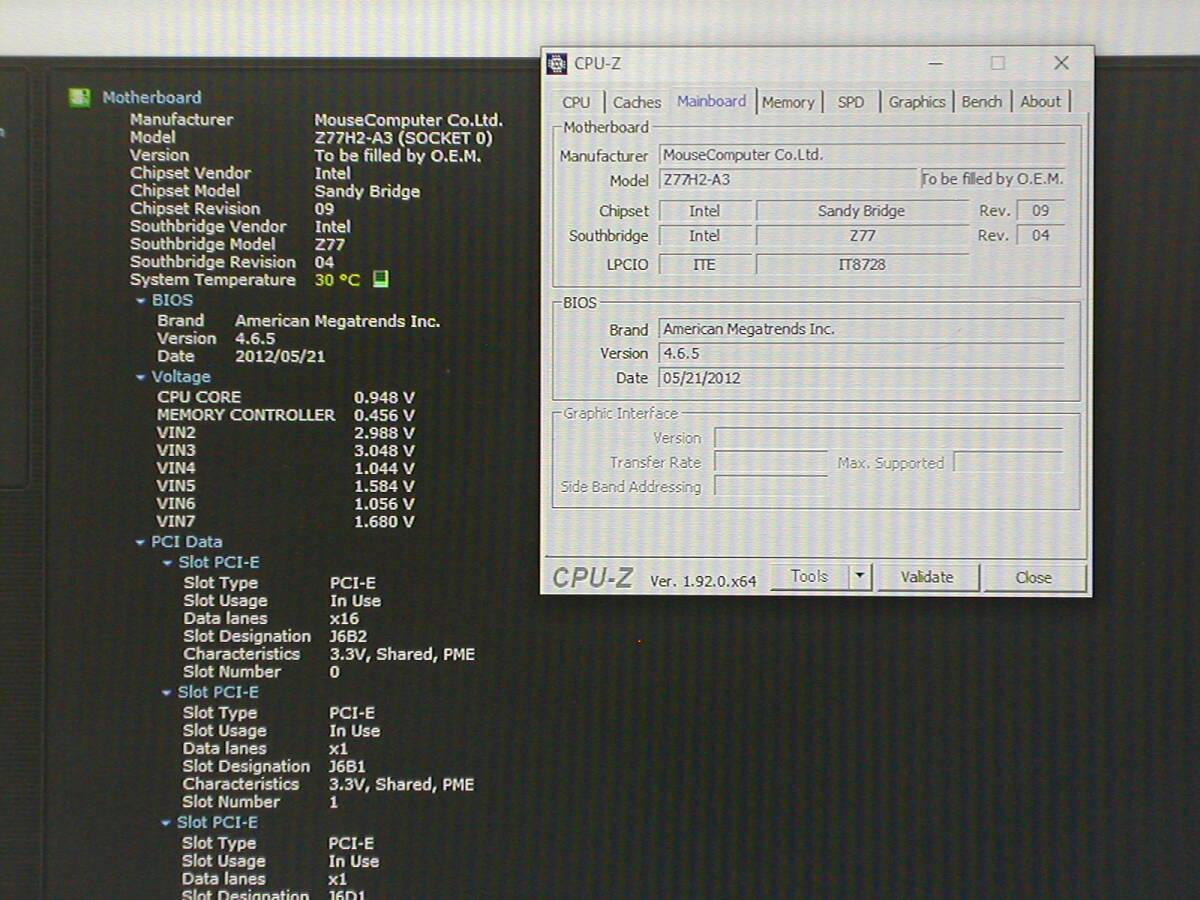Click the CPU-Z BIOS Version field 4.6.5
1200x900 pixels.
pyautogui.click(x=861, y=354)
